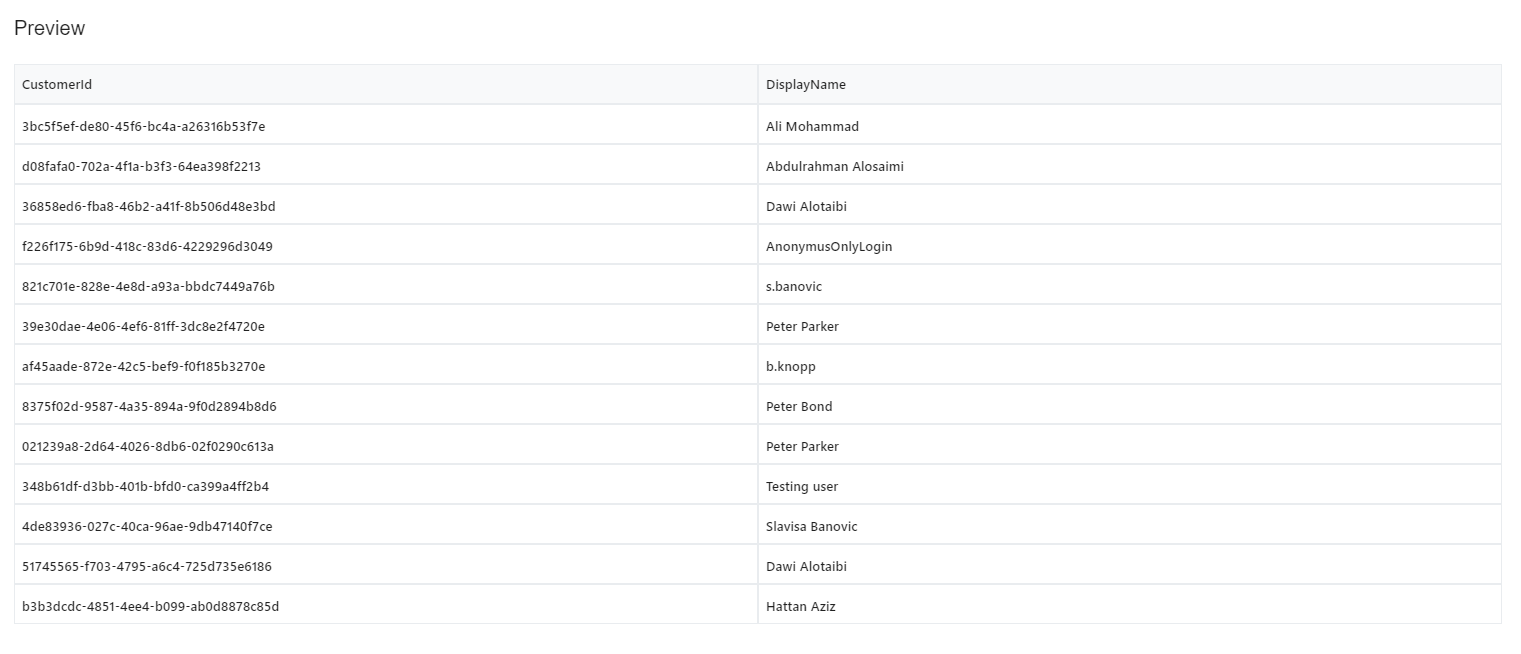Click the CustomerId column header
This screenshot has width=1521, height=654.
pyautogui.click(x=57, y=85)
